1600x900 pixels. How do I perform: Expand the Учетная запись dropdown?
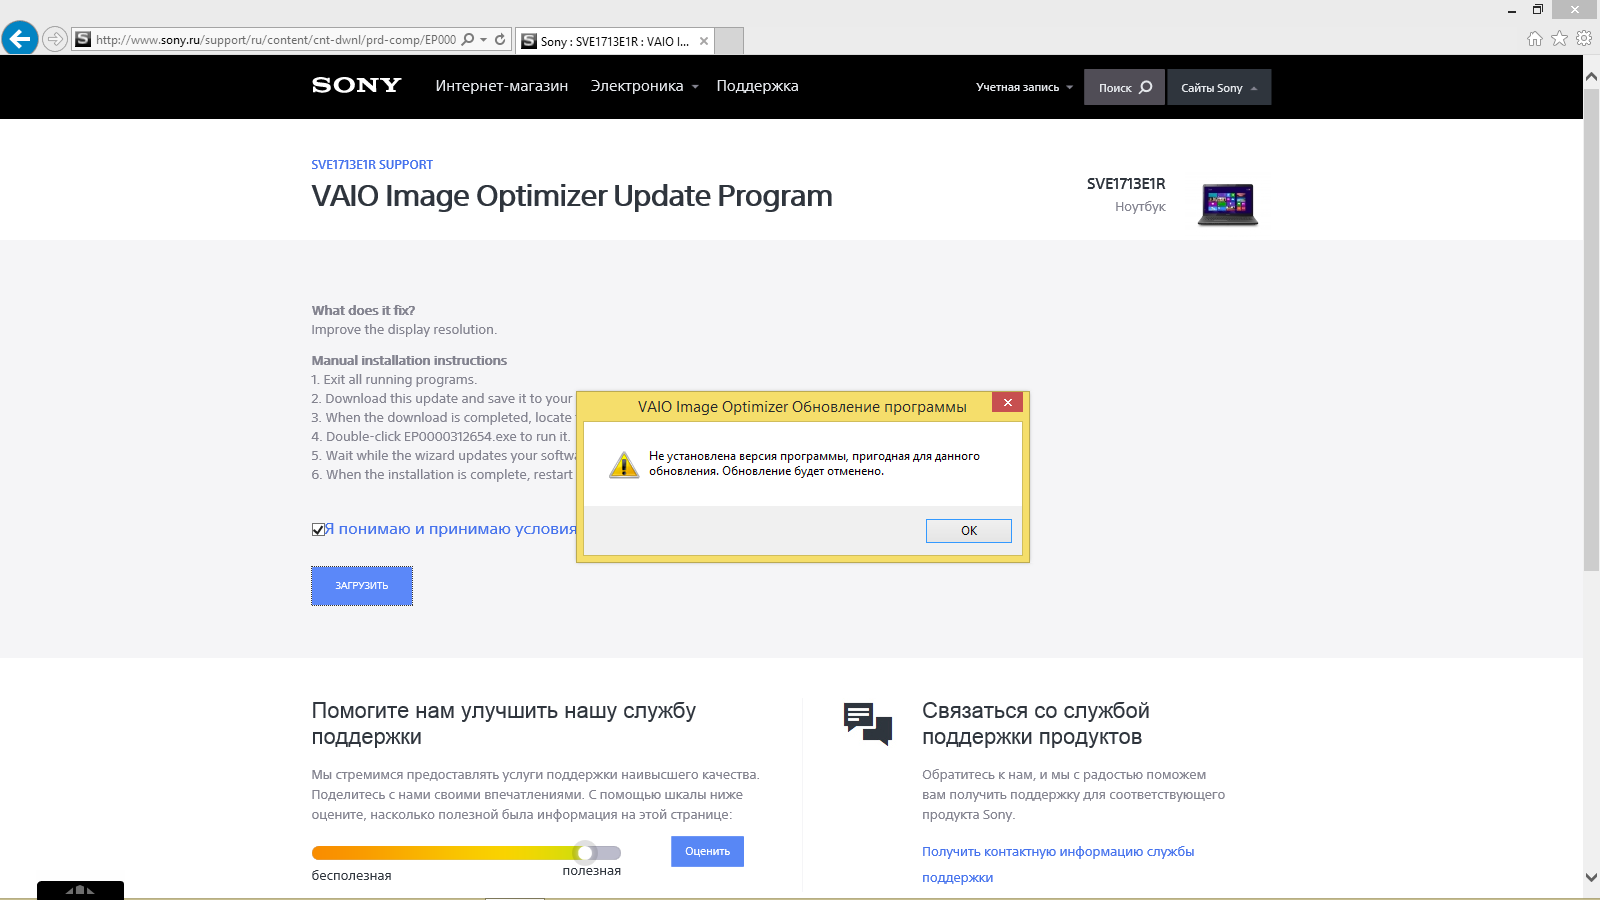coord(1024,87)
